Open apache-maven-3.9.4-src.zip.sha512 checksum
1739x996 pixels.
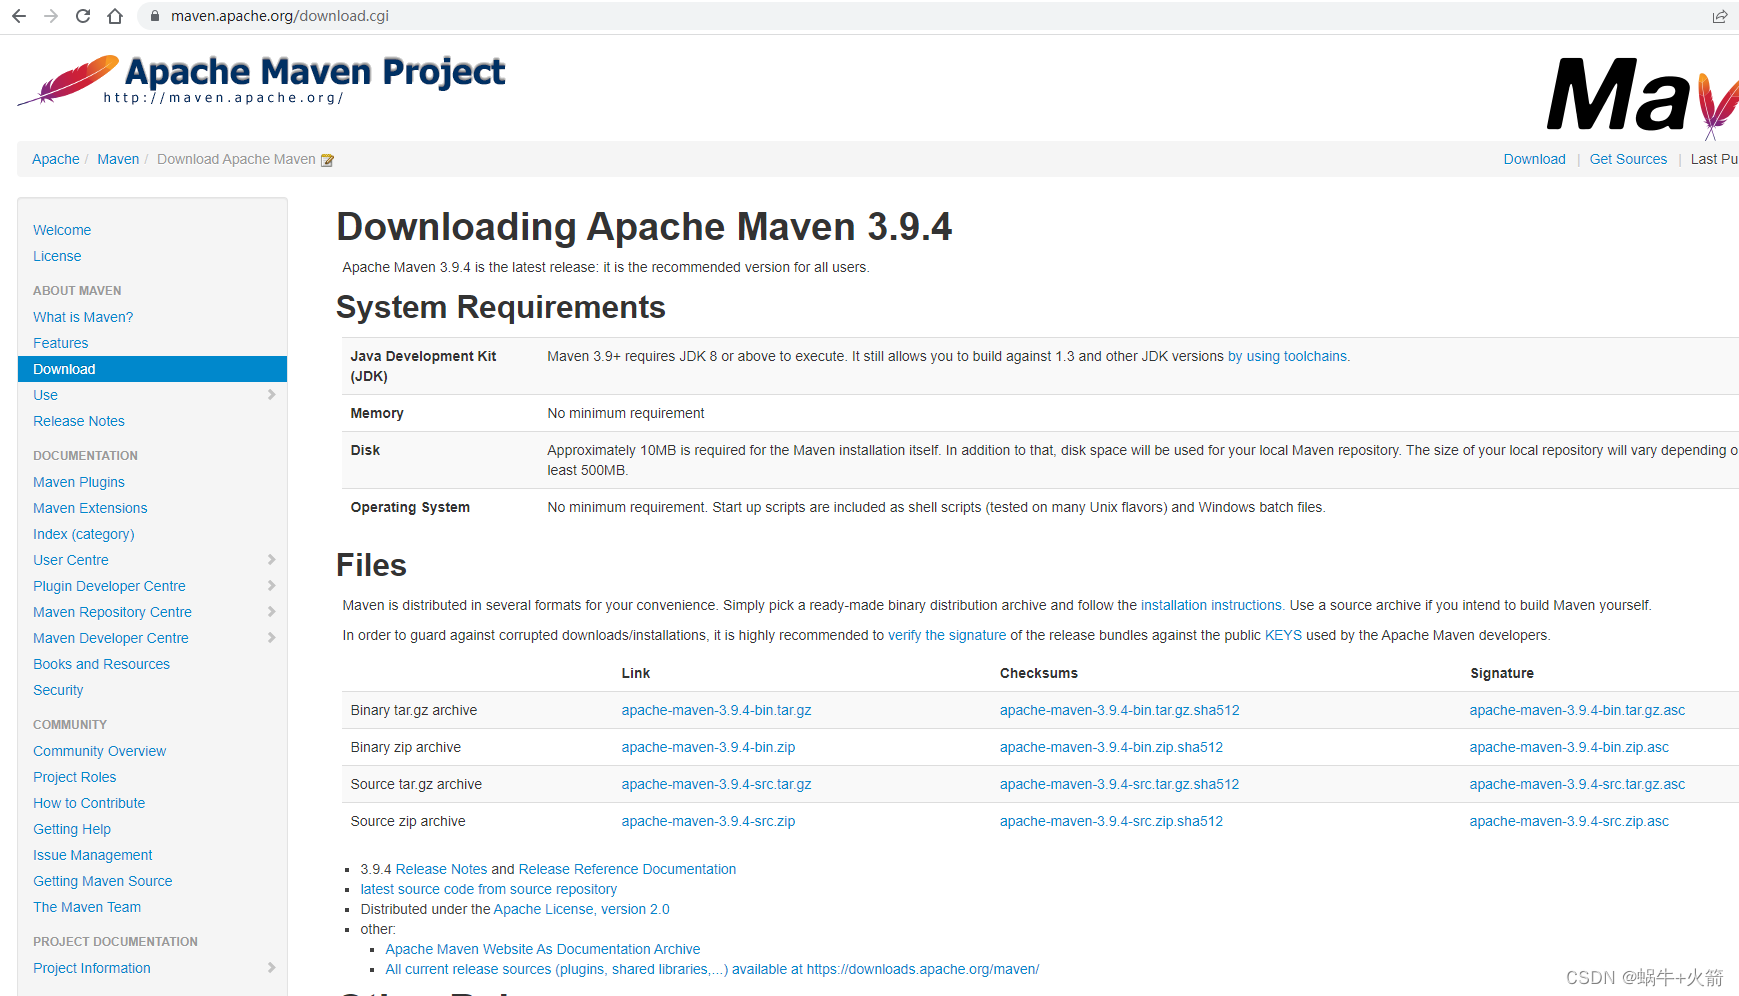1112,821
